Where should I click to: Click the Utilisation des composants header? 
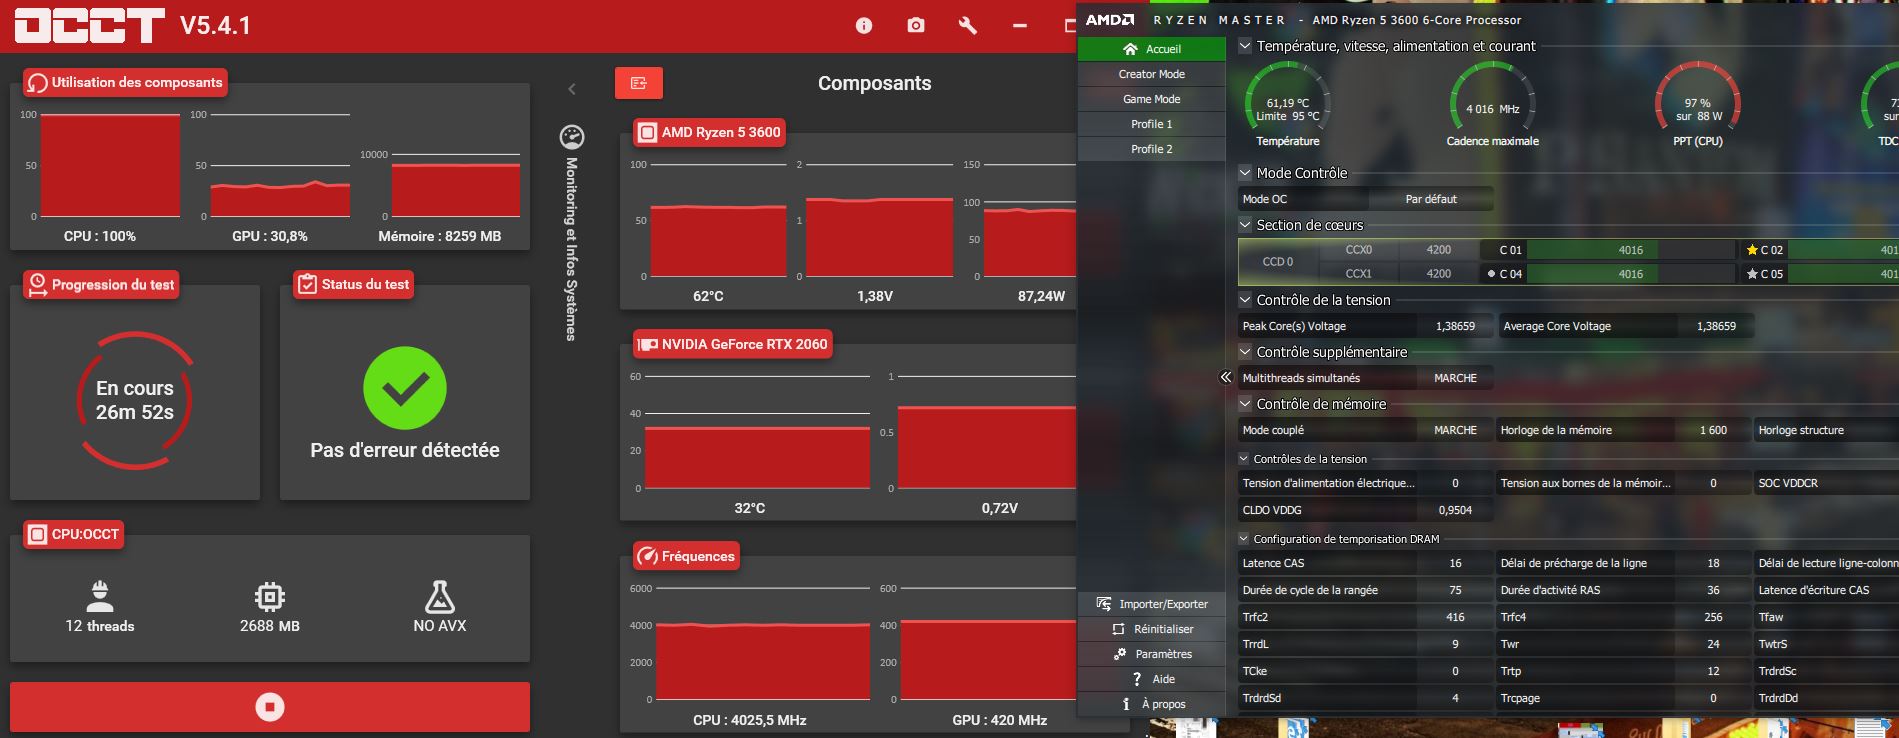(126, 83)
